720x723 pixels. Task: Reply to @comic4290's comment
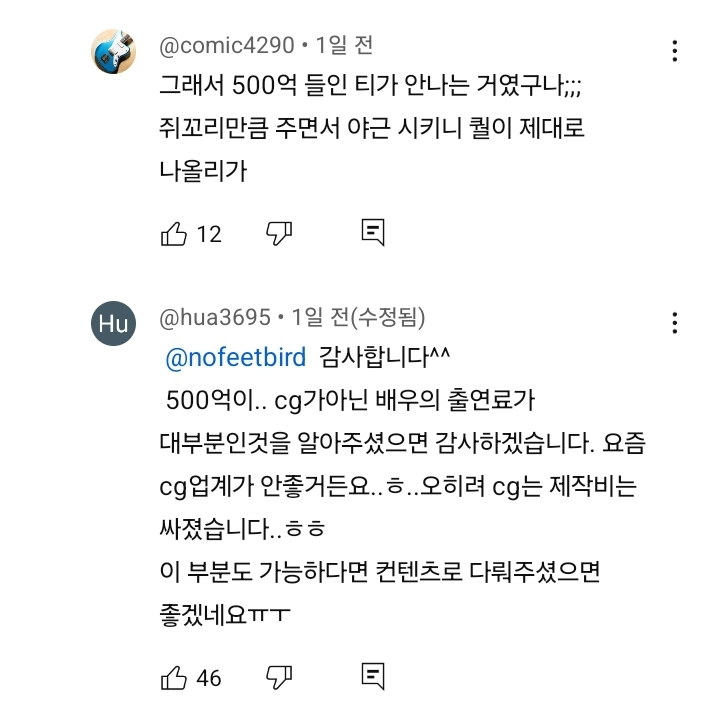pyautogui.click(x=373, y=233)
